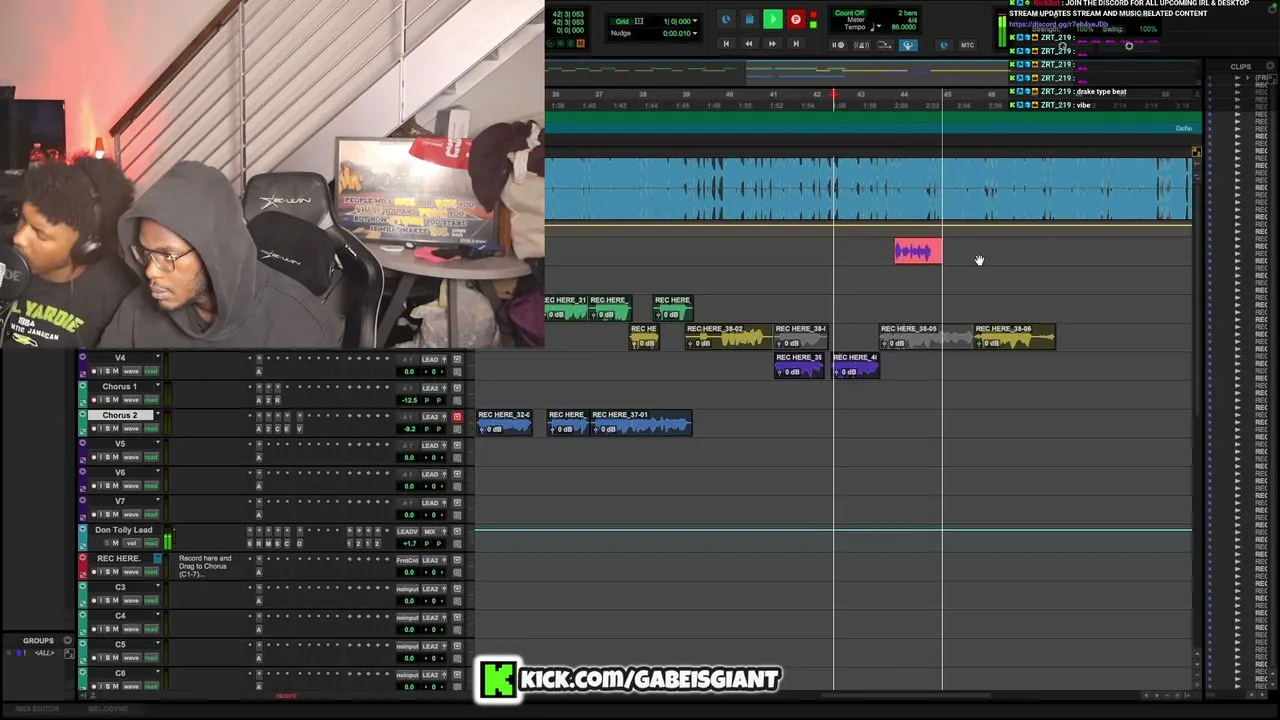Viewport: 1280px width, 720px height.
Task: Select the Don Tolly Lead track name
Action: tap(124, 530)
